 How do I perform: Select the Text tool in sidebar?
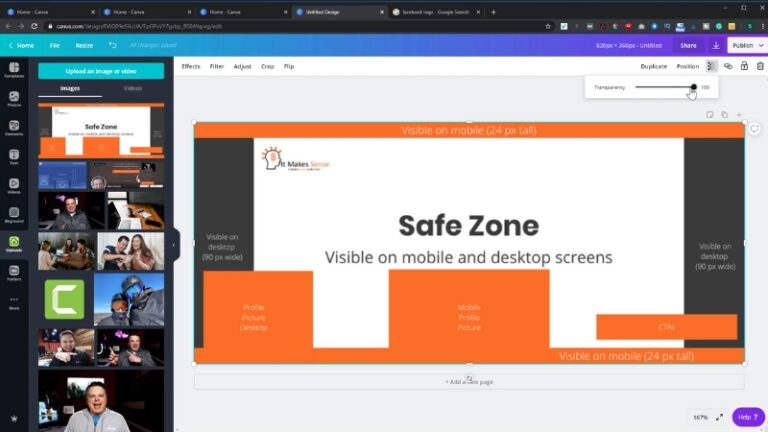[x=14, y=157]
